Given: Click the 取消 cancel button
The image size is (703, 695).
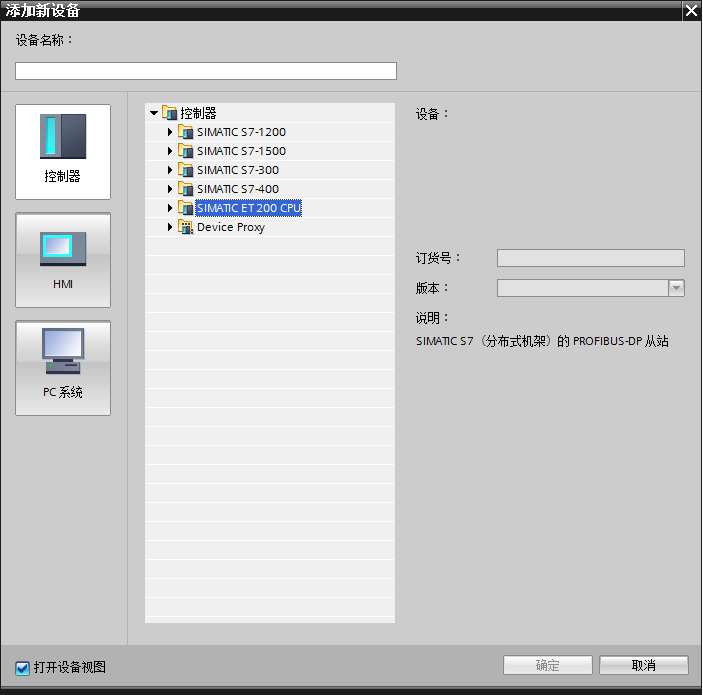Looking at the screenshot, I should tap(643, 666).
